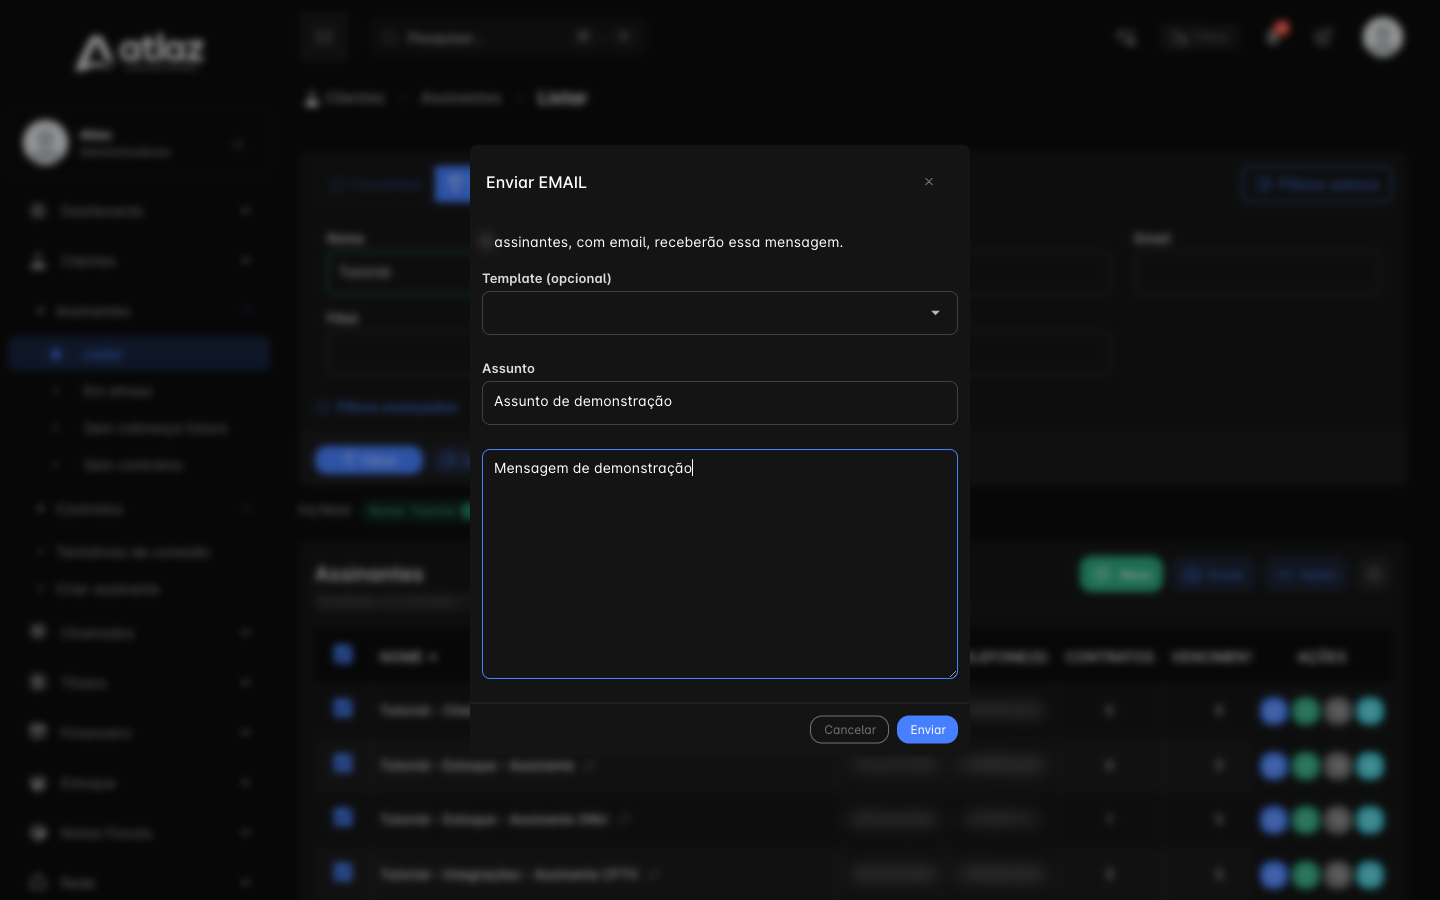The image size is (1440, 900).
Task: Click the Assunto input field
Action: pos(720,403)
